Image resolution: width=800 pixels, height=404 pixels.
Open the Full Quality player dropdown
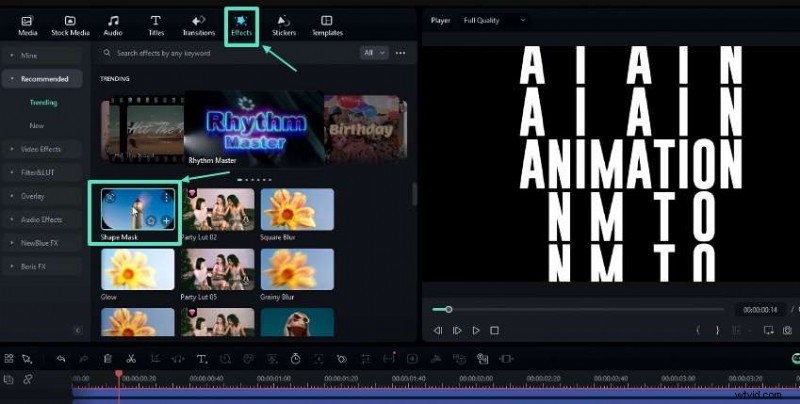click(x=495, y=20)
